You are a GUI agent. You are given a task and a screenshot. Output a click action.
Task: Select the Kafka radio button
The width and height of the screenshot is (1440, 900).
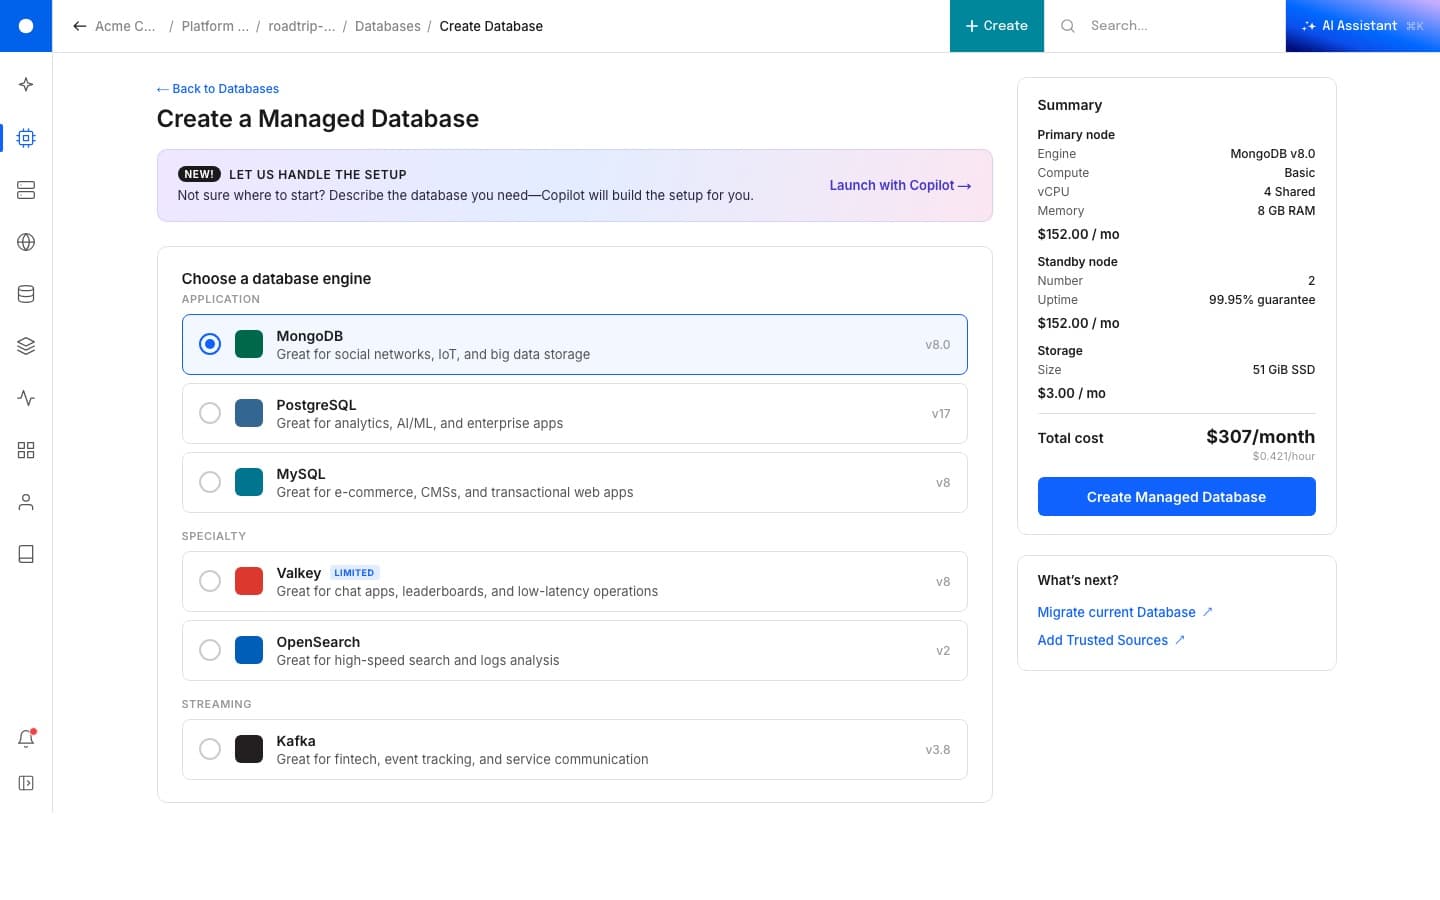(210, 749)
